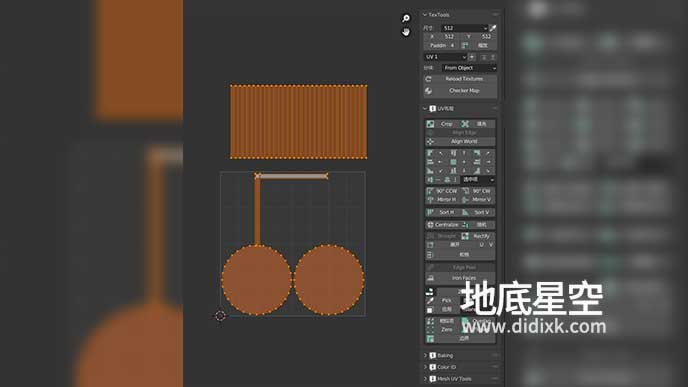Click the Color ID panel icon
Screen dimensions: 688x387
(x=433, y=367)
